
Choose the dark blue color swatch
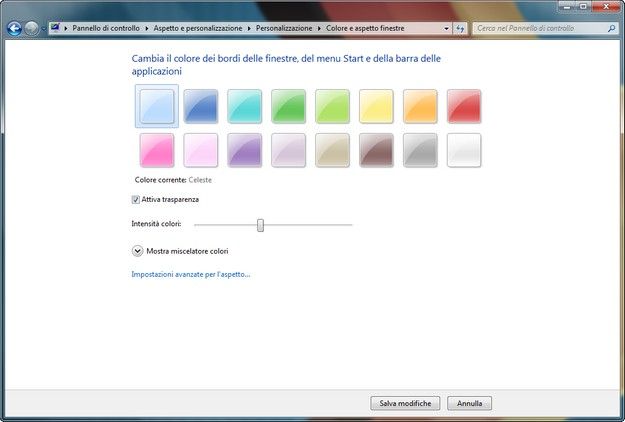point(200,106)
